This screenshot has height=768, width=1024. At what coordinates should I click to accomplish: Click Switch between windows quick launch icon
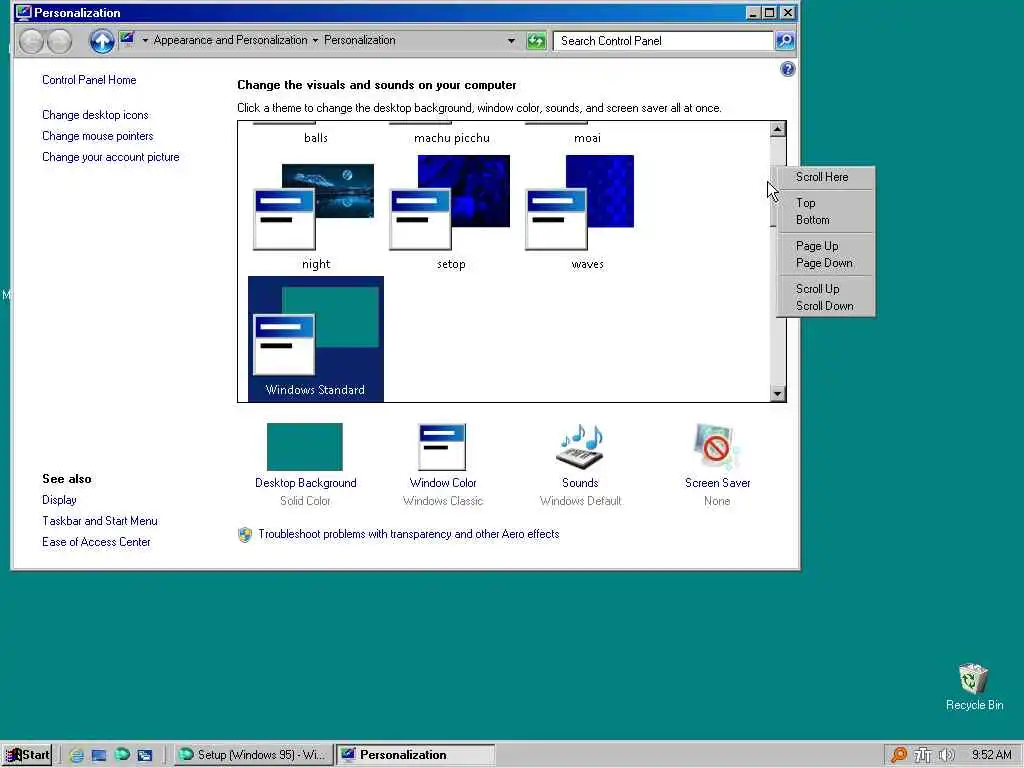coord(144,755)
